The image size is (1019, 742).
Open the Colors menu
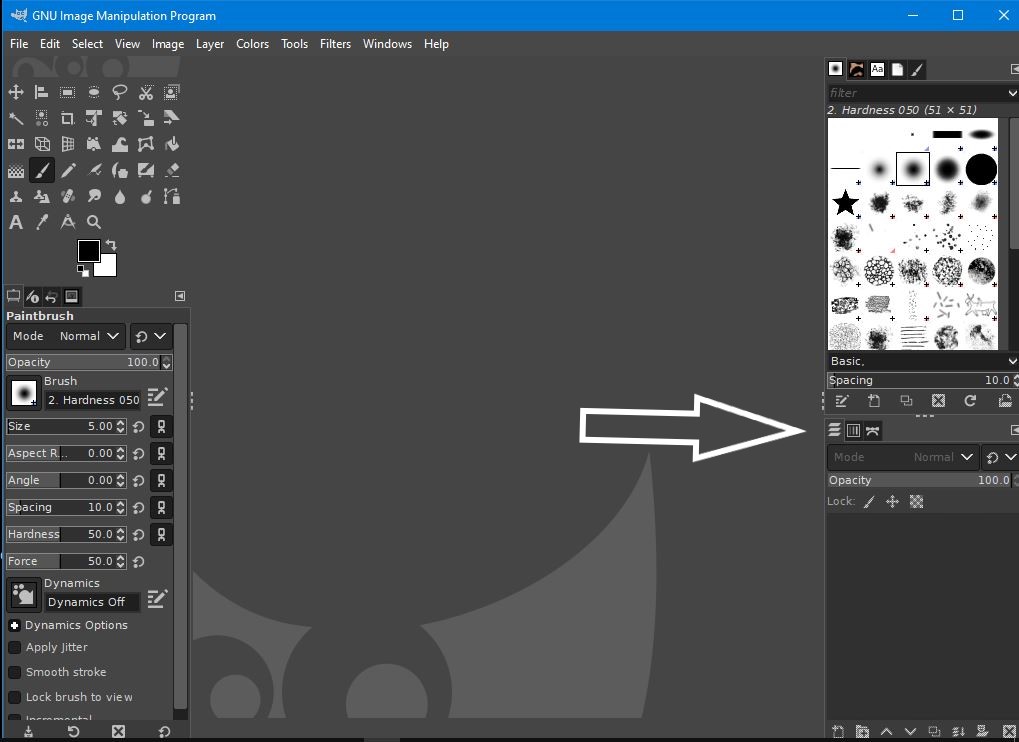[252, 44]
